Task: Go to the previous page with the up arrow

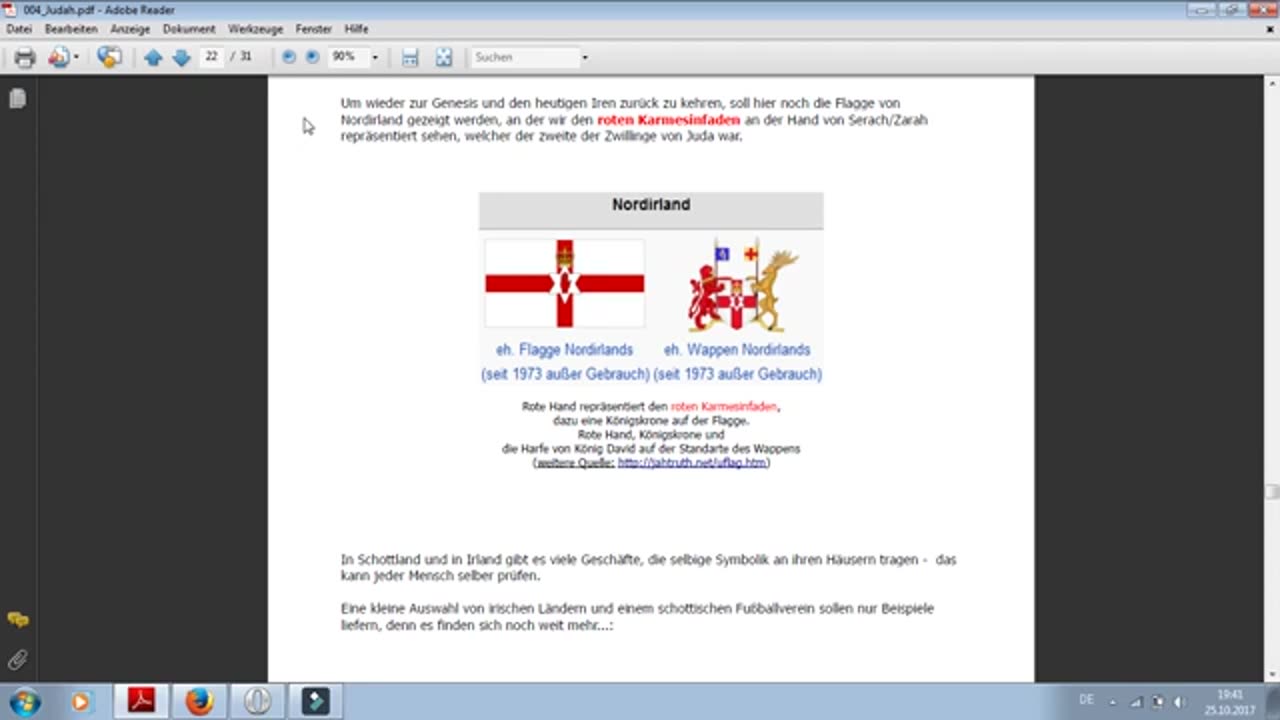Action: 153,58
